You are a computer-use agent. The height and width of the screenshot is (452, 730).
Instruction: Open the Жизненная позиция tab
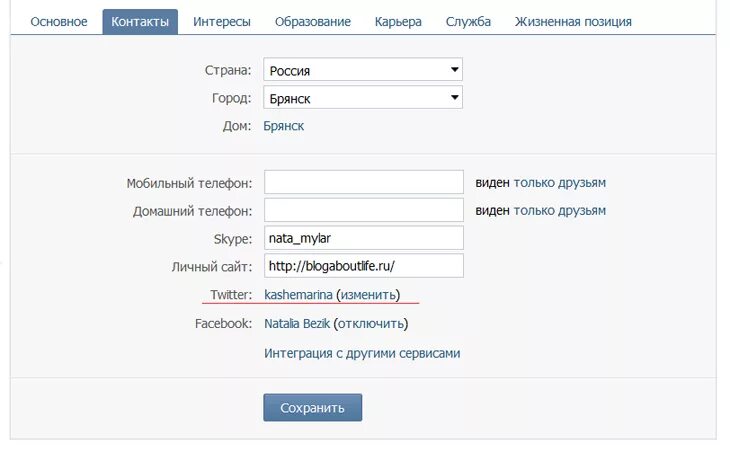[x=573, y=22]
